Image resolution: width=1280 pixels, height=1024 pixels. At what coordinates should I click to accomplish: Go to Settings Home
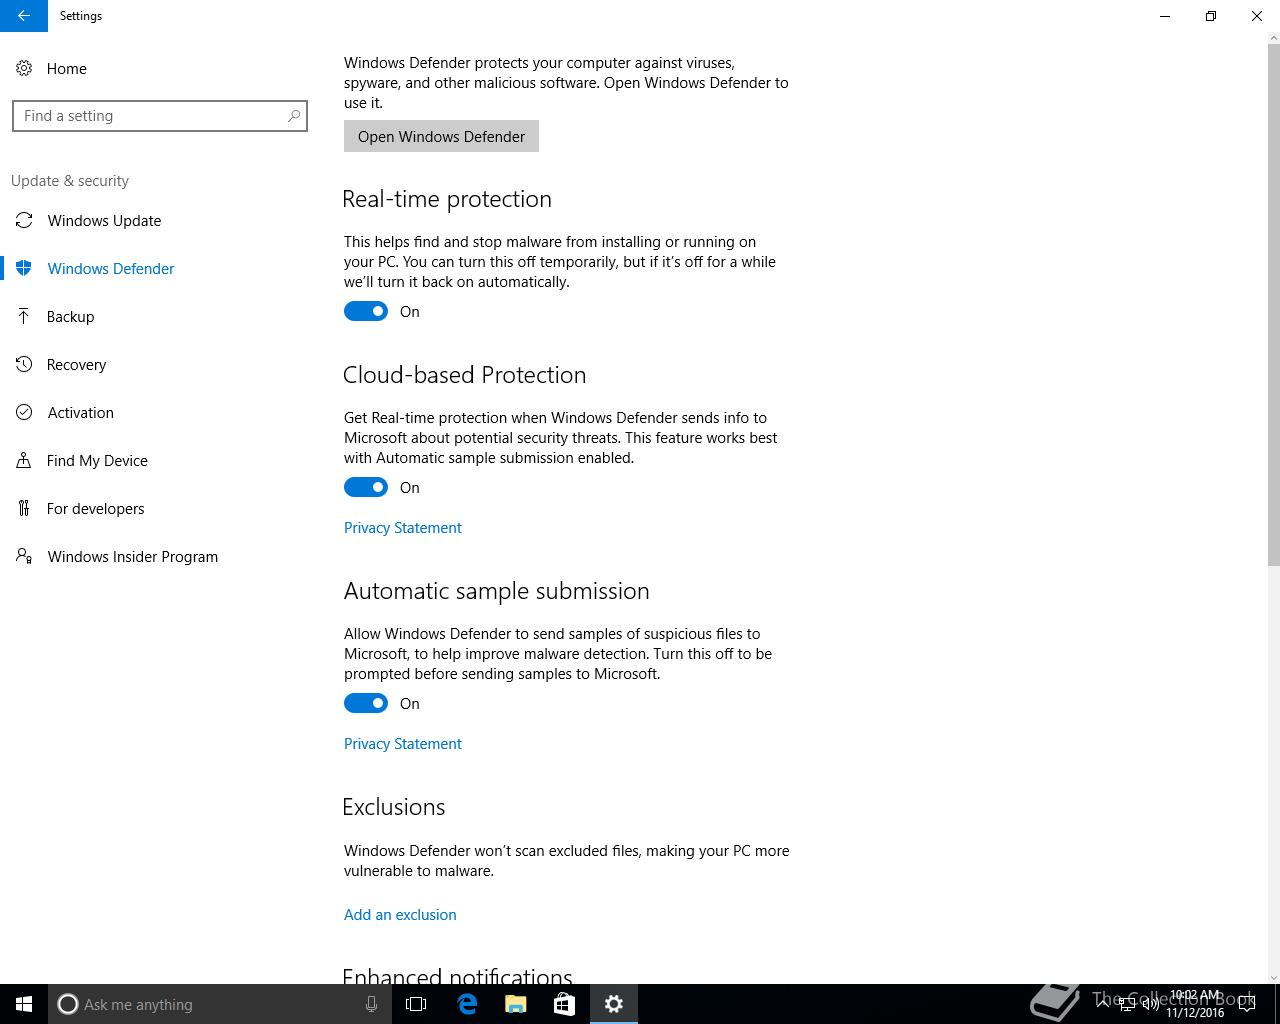[160, 68]
